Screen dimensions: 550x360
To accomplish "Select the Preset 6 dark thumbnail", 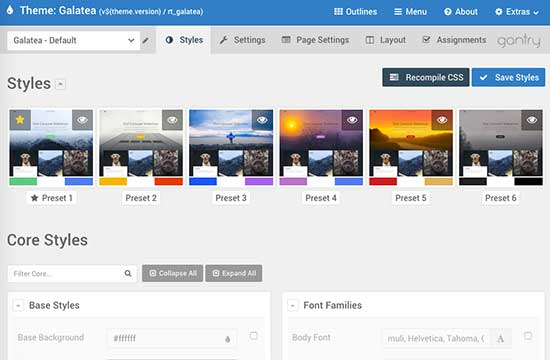I will point(501,143).
